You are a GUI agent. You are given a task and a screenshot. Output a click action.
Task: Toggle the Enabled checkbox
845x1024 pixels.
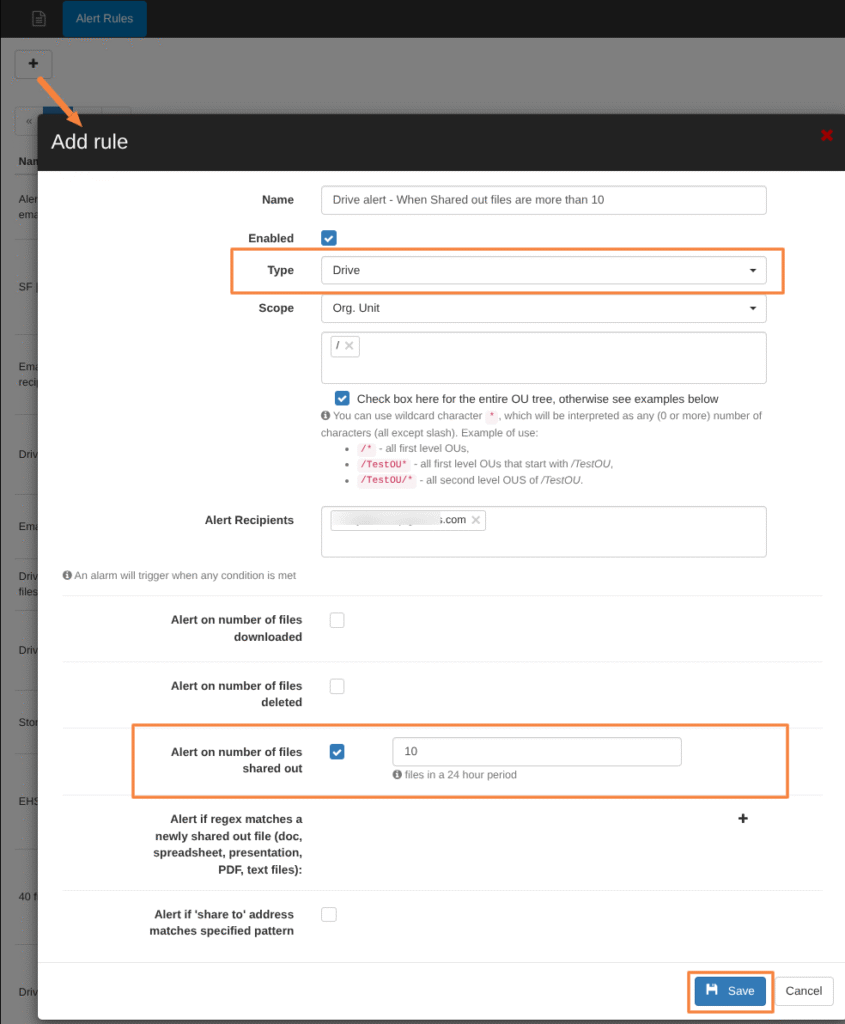pos(328,238)
